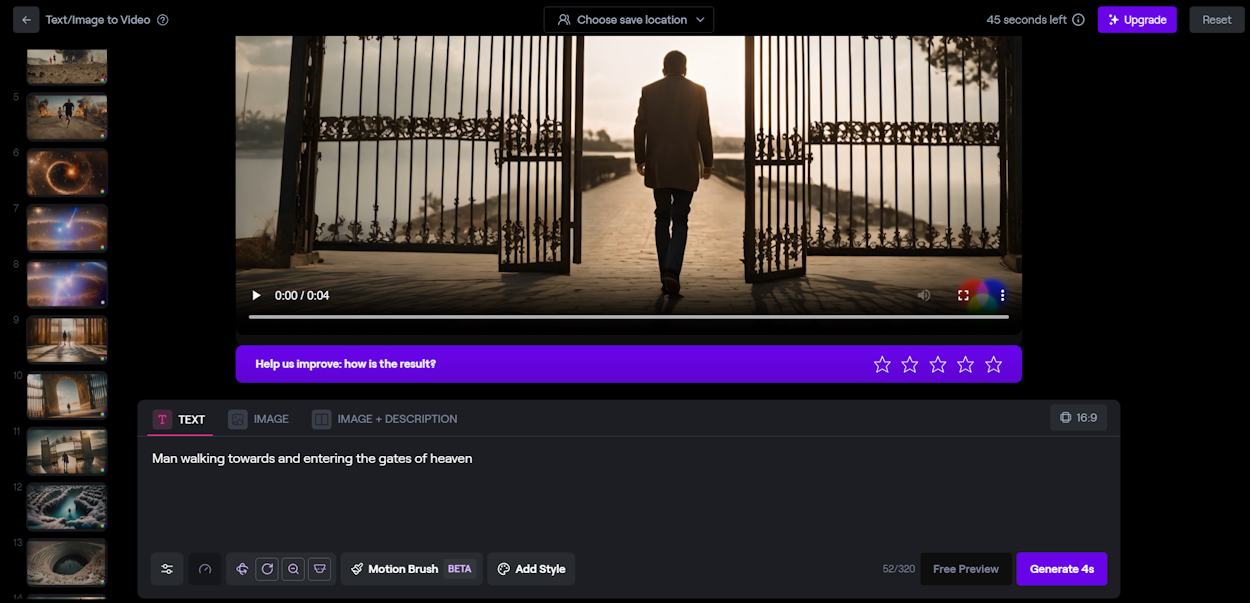Select thumbnail 9 in the generation sidebar
1250x603 pixels.
66,339
